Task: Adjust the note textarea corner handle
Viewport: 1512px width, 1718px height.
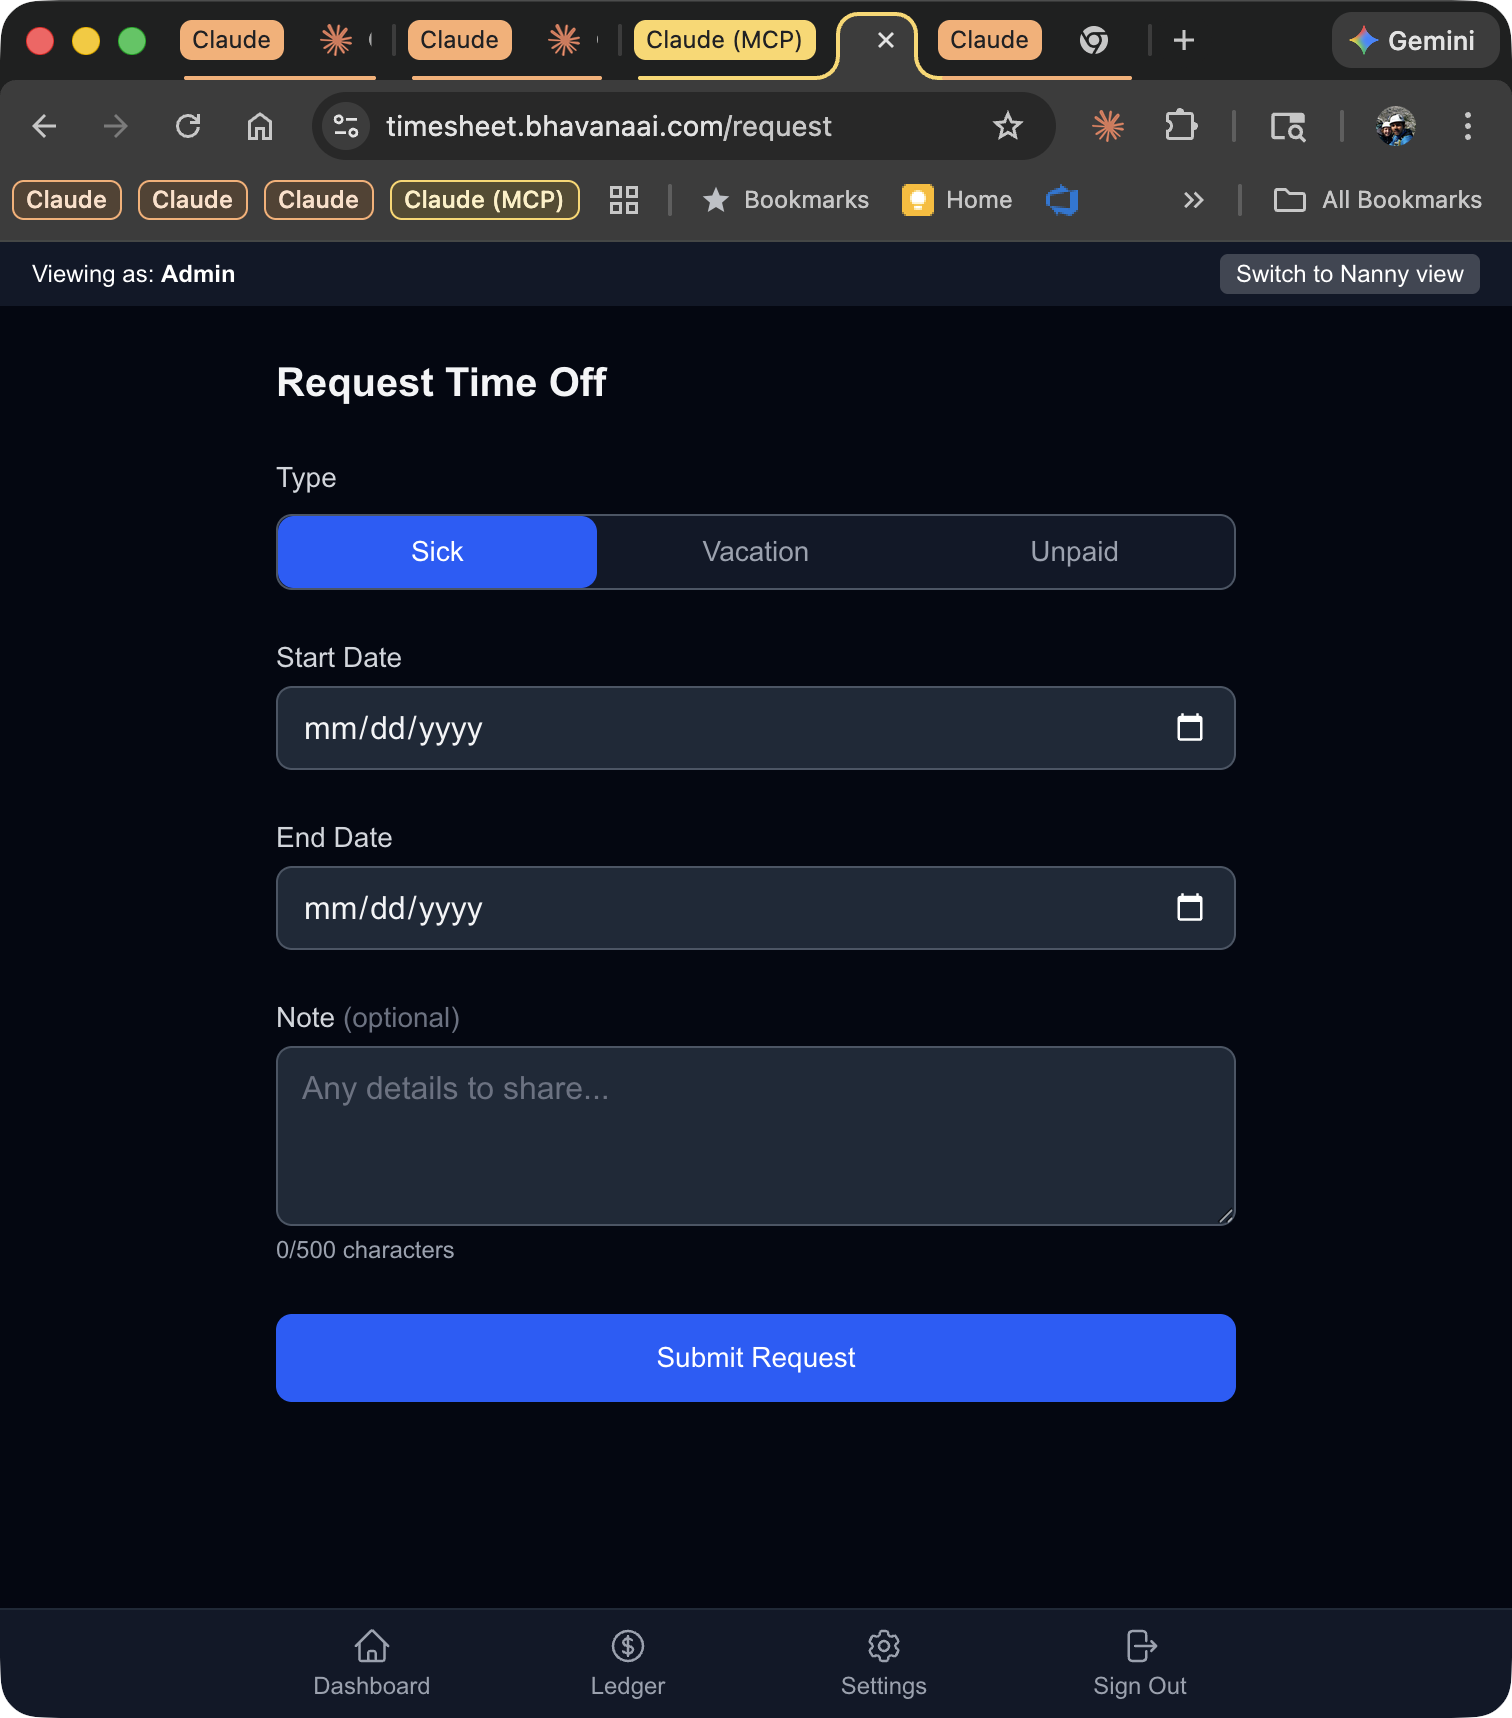Action: click(x=1225, y=1215)
